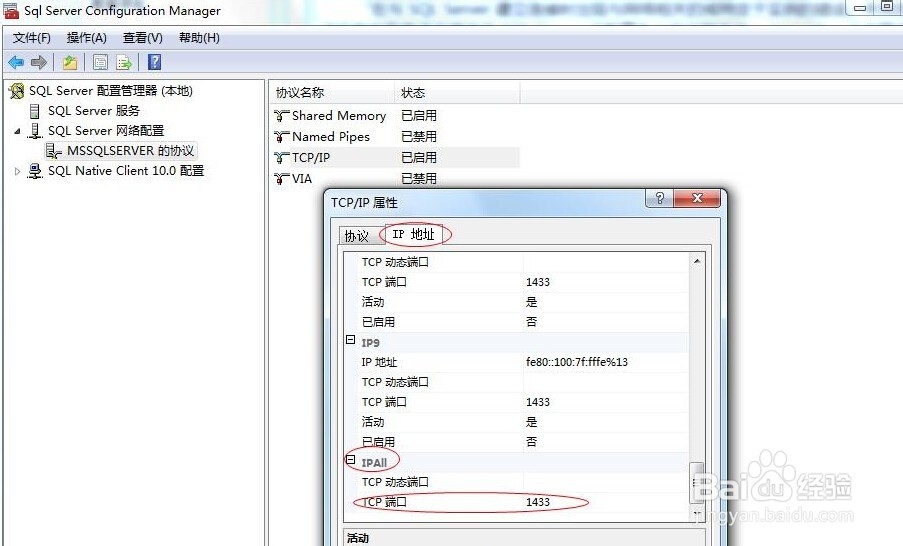This screenshot has width=903, height=546.
Task: Close the TCP/IP 属性 dialog
Action: [697, 198]
